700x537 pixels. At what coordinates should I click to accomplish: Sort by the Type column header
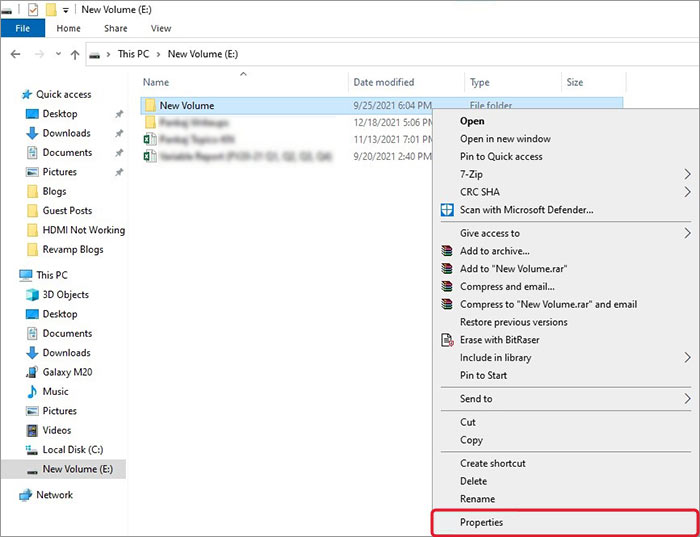pyautogui.click(x=479, y=82)
